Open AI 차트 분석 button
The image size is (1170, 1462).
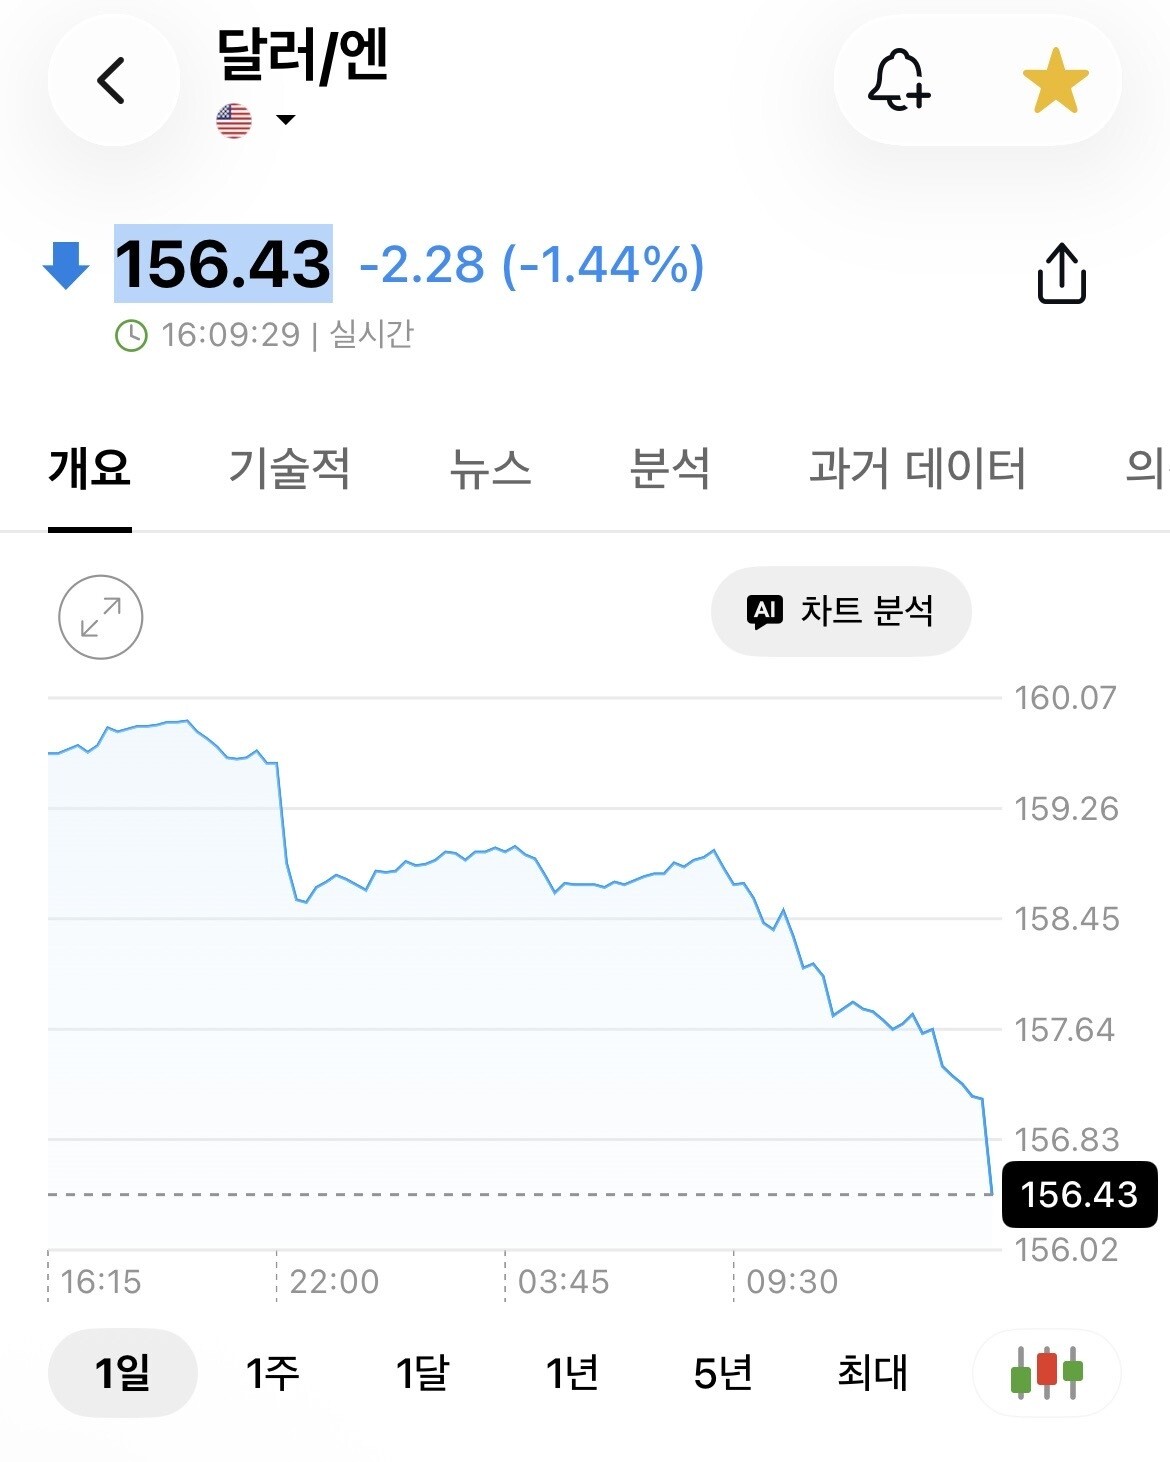pyautogui.click(x=841, y=611)
